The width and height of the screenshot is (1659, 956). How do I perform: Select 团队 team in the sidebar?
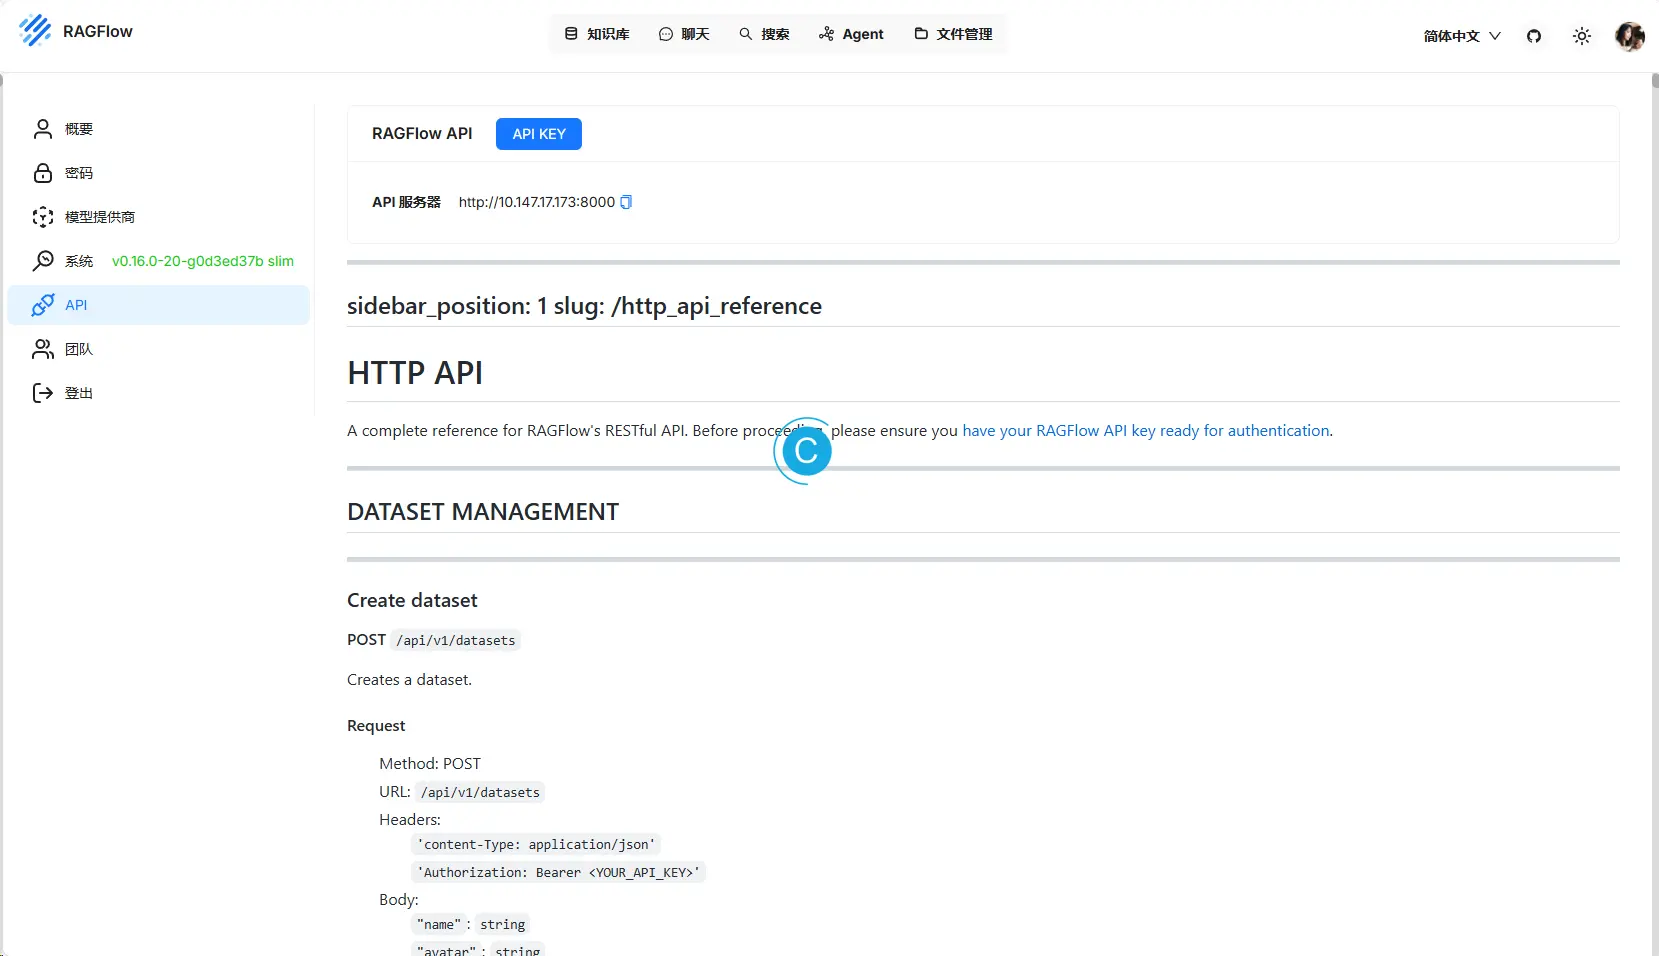(x=159, y=349)
